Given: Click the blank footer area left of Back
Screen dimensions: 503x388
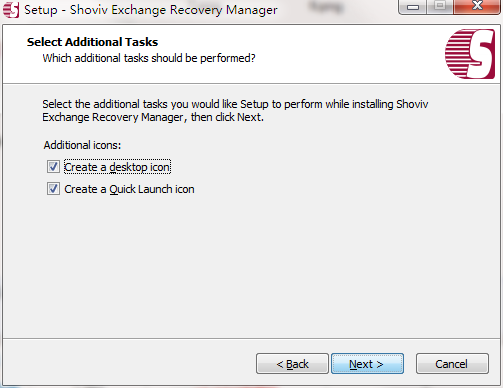Looking at the screenshot, I should point(130,363).
